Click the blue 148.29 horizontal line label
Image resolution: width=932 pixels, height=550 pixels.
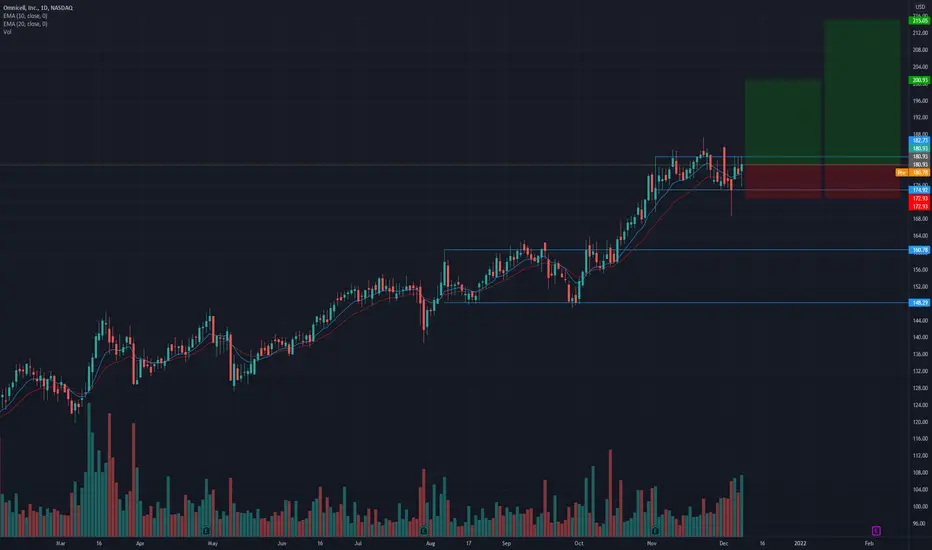click(x=920, y=303)
